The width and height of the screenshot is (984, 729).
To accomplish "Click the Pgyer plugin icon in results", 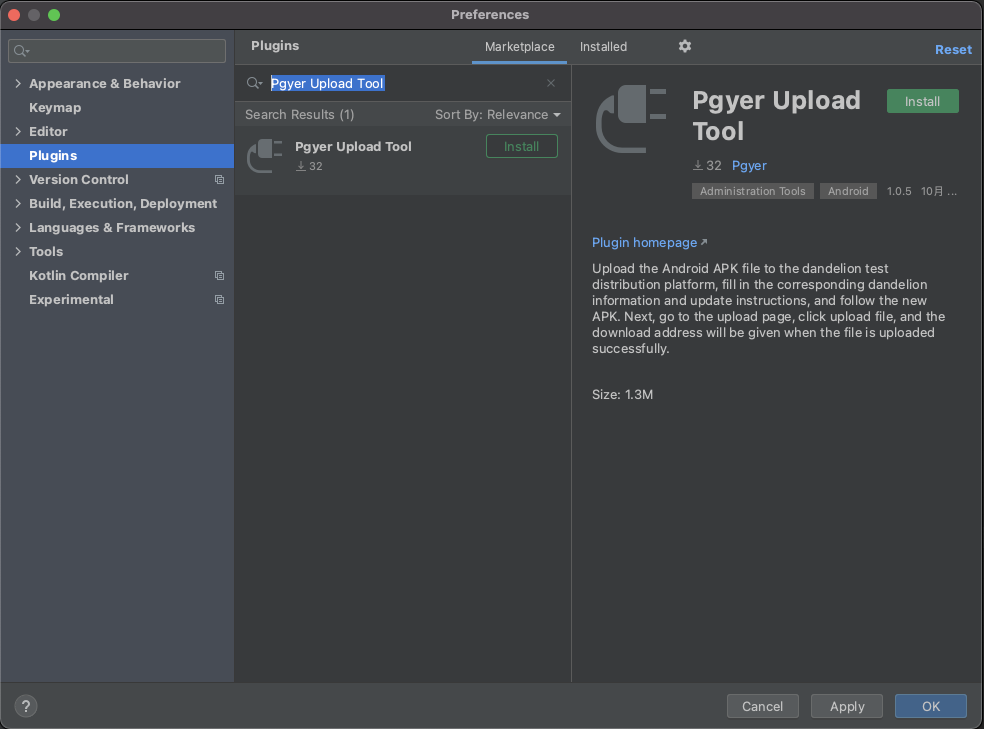I will tap(265, 155).
